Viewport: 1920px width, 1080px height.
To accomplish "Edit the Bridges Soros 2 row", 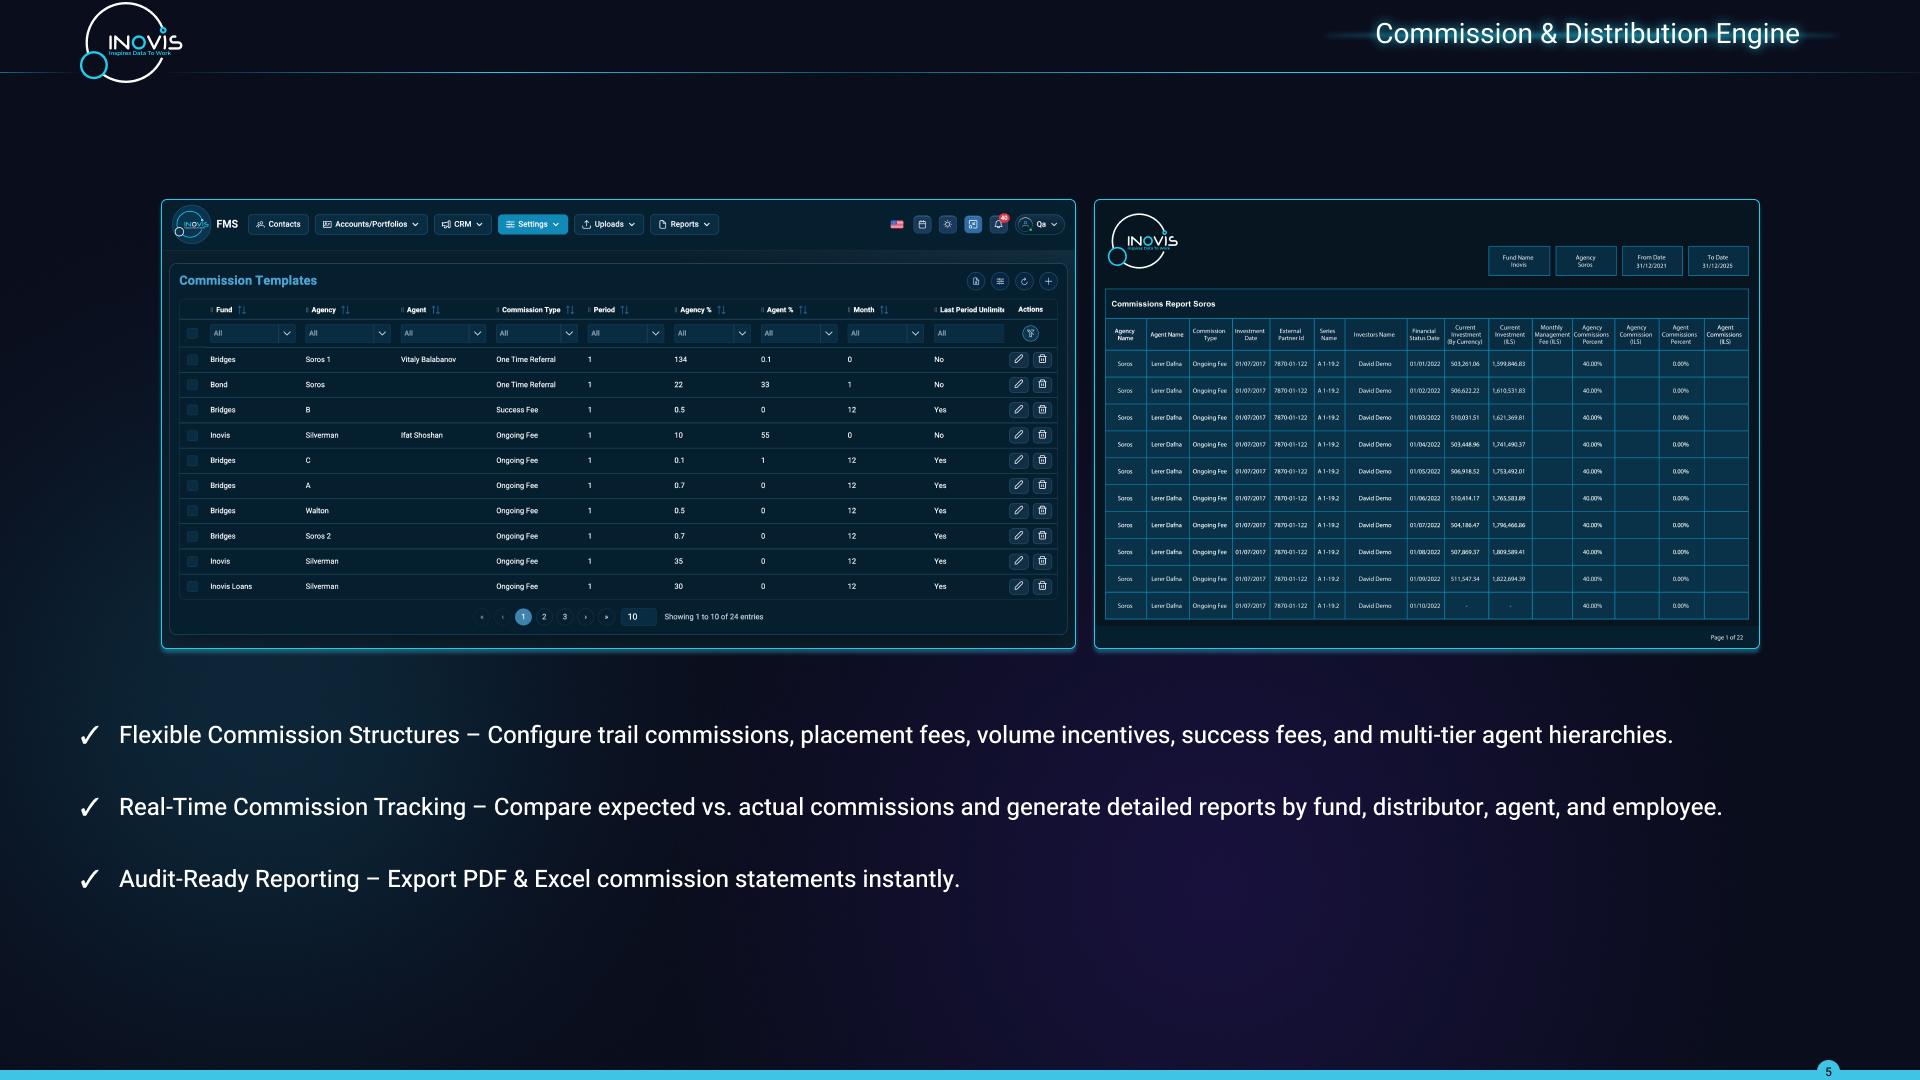I will click(x=1018, y=536).
